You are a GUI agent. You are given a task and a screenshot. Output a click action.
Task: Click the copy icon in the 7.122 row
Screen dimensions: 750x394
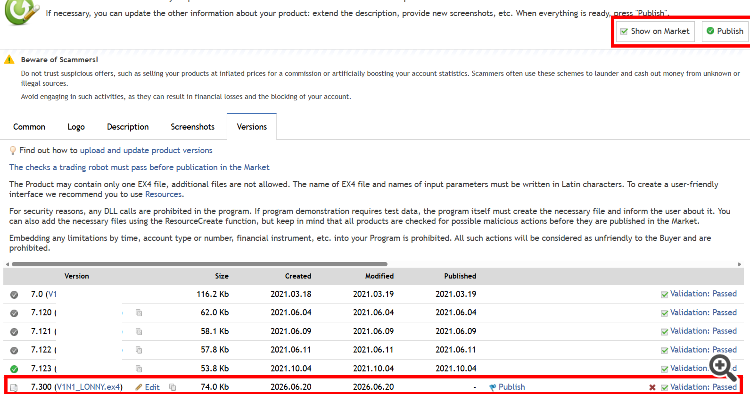click(x=139, y=350)
